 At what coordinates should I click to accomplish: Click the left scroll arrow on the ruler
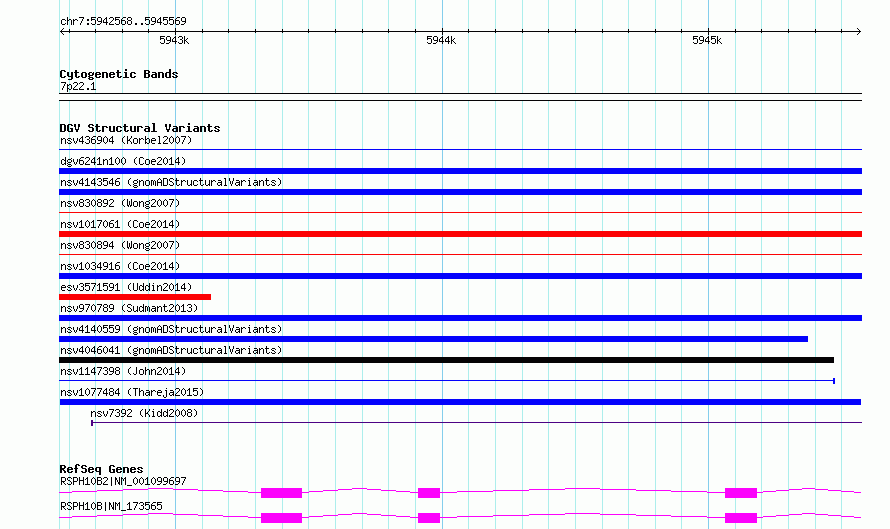63,31
